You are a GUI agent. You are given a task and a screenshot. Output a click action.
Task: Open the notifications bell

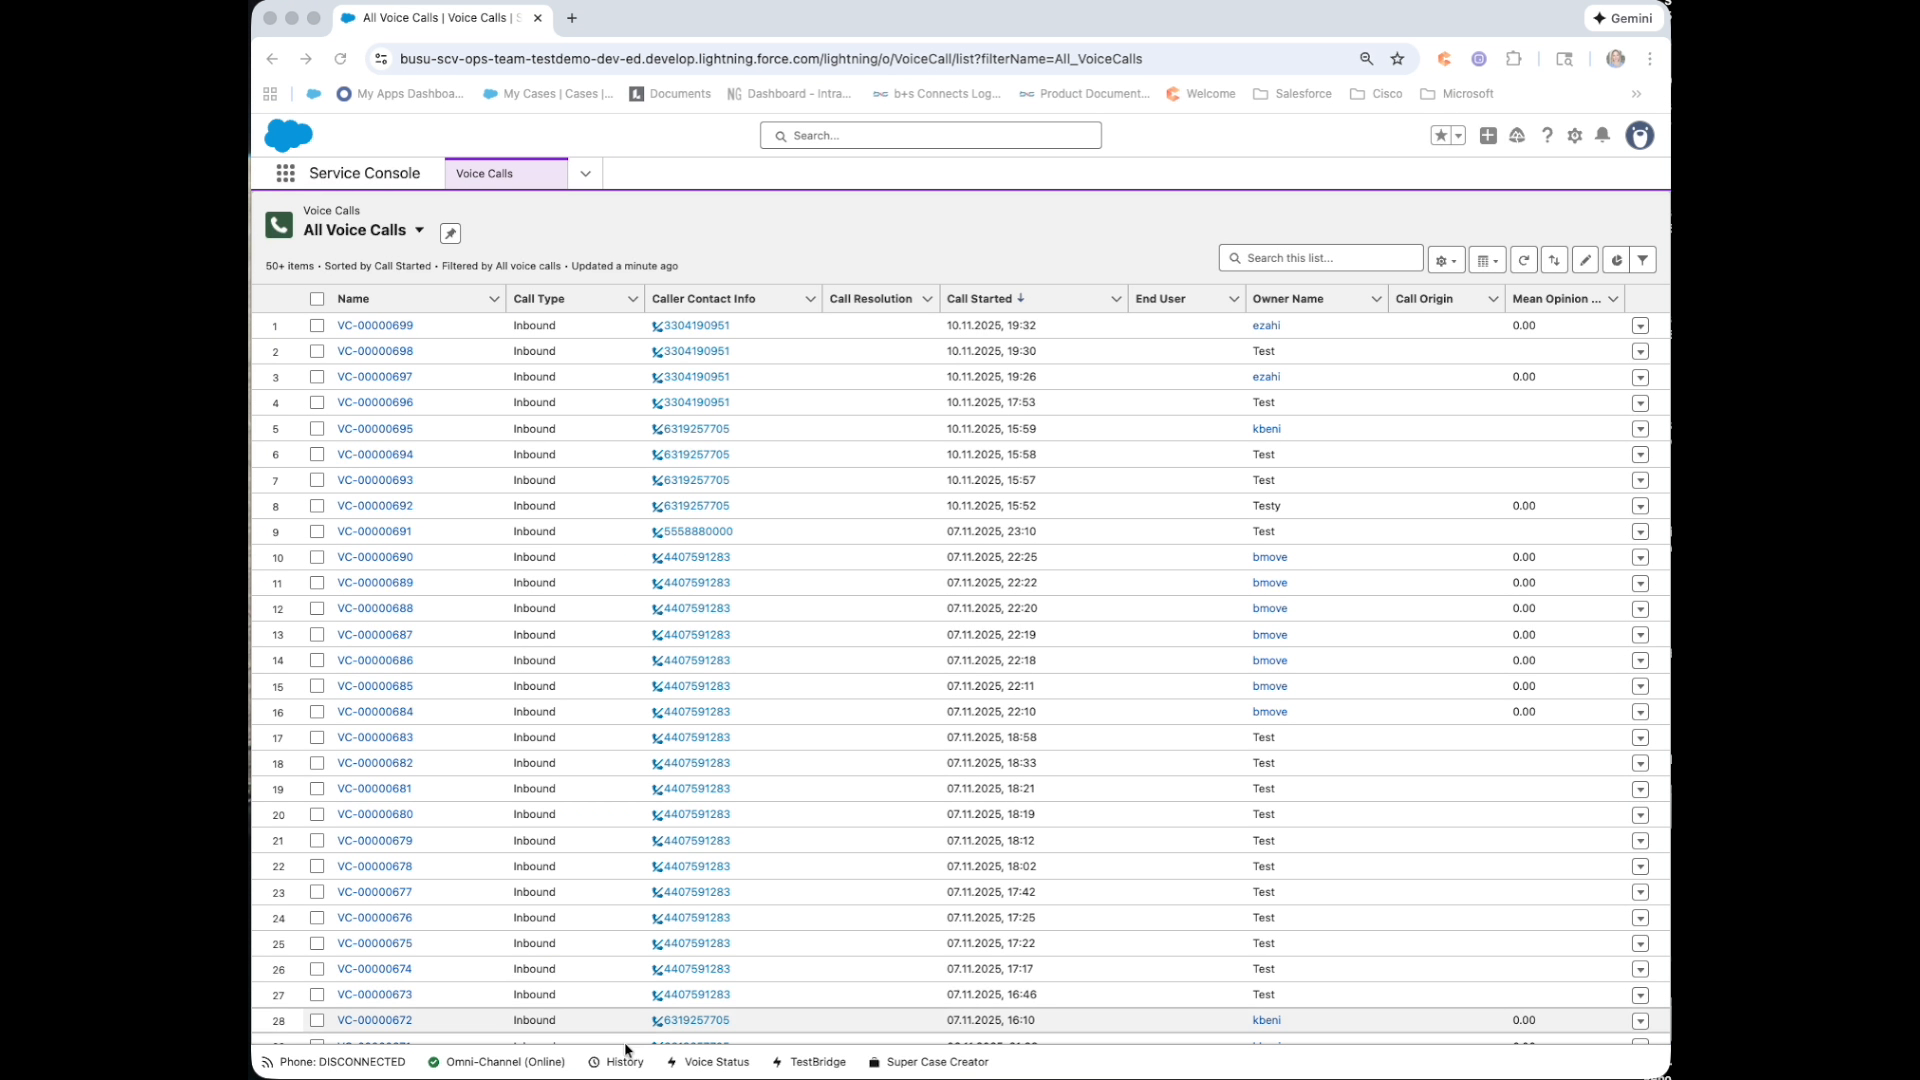point(1603,135)
